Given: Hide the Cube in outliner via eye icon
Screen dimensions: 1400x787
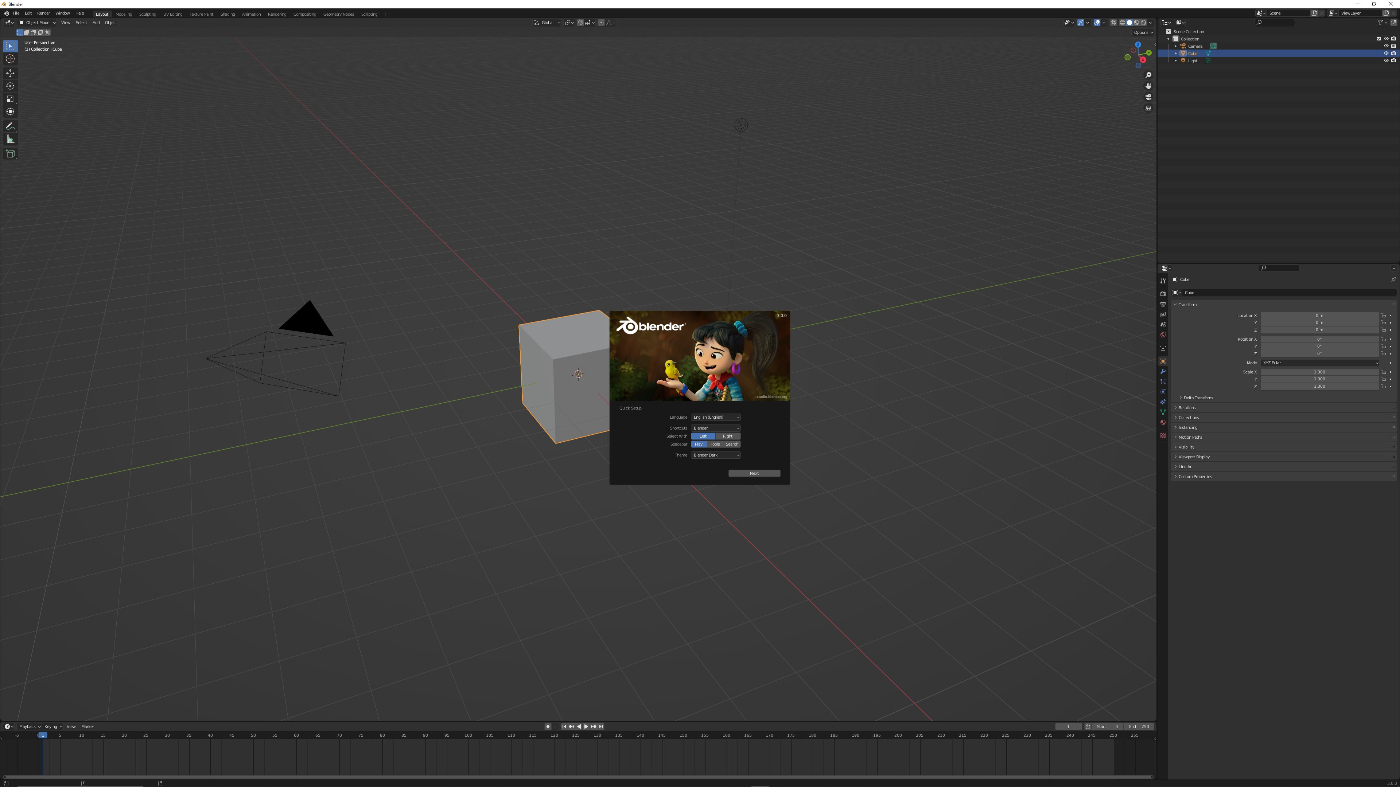Looking at the screenshot, I should 1386,53.
